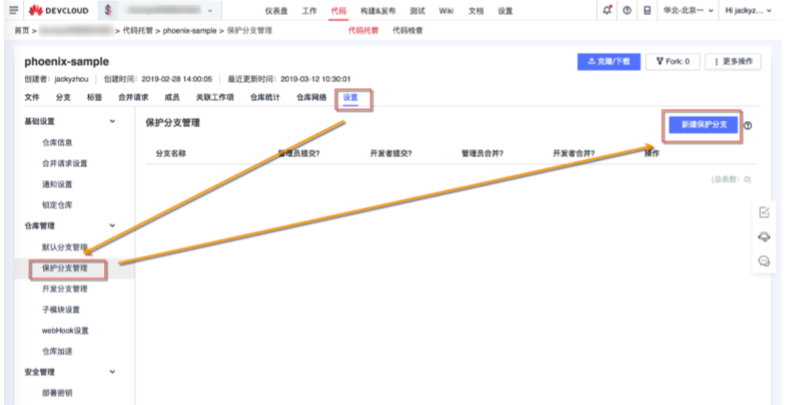
Task: Open 仓库加速 in sidebar
Action: (57, 351)
